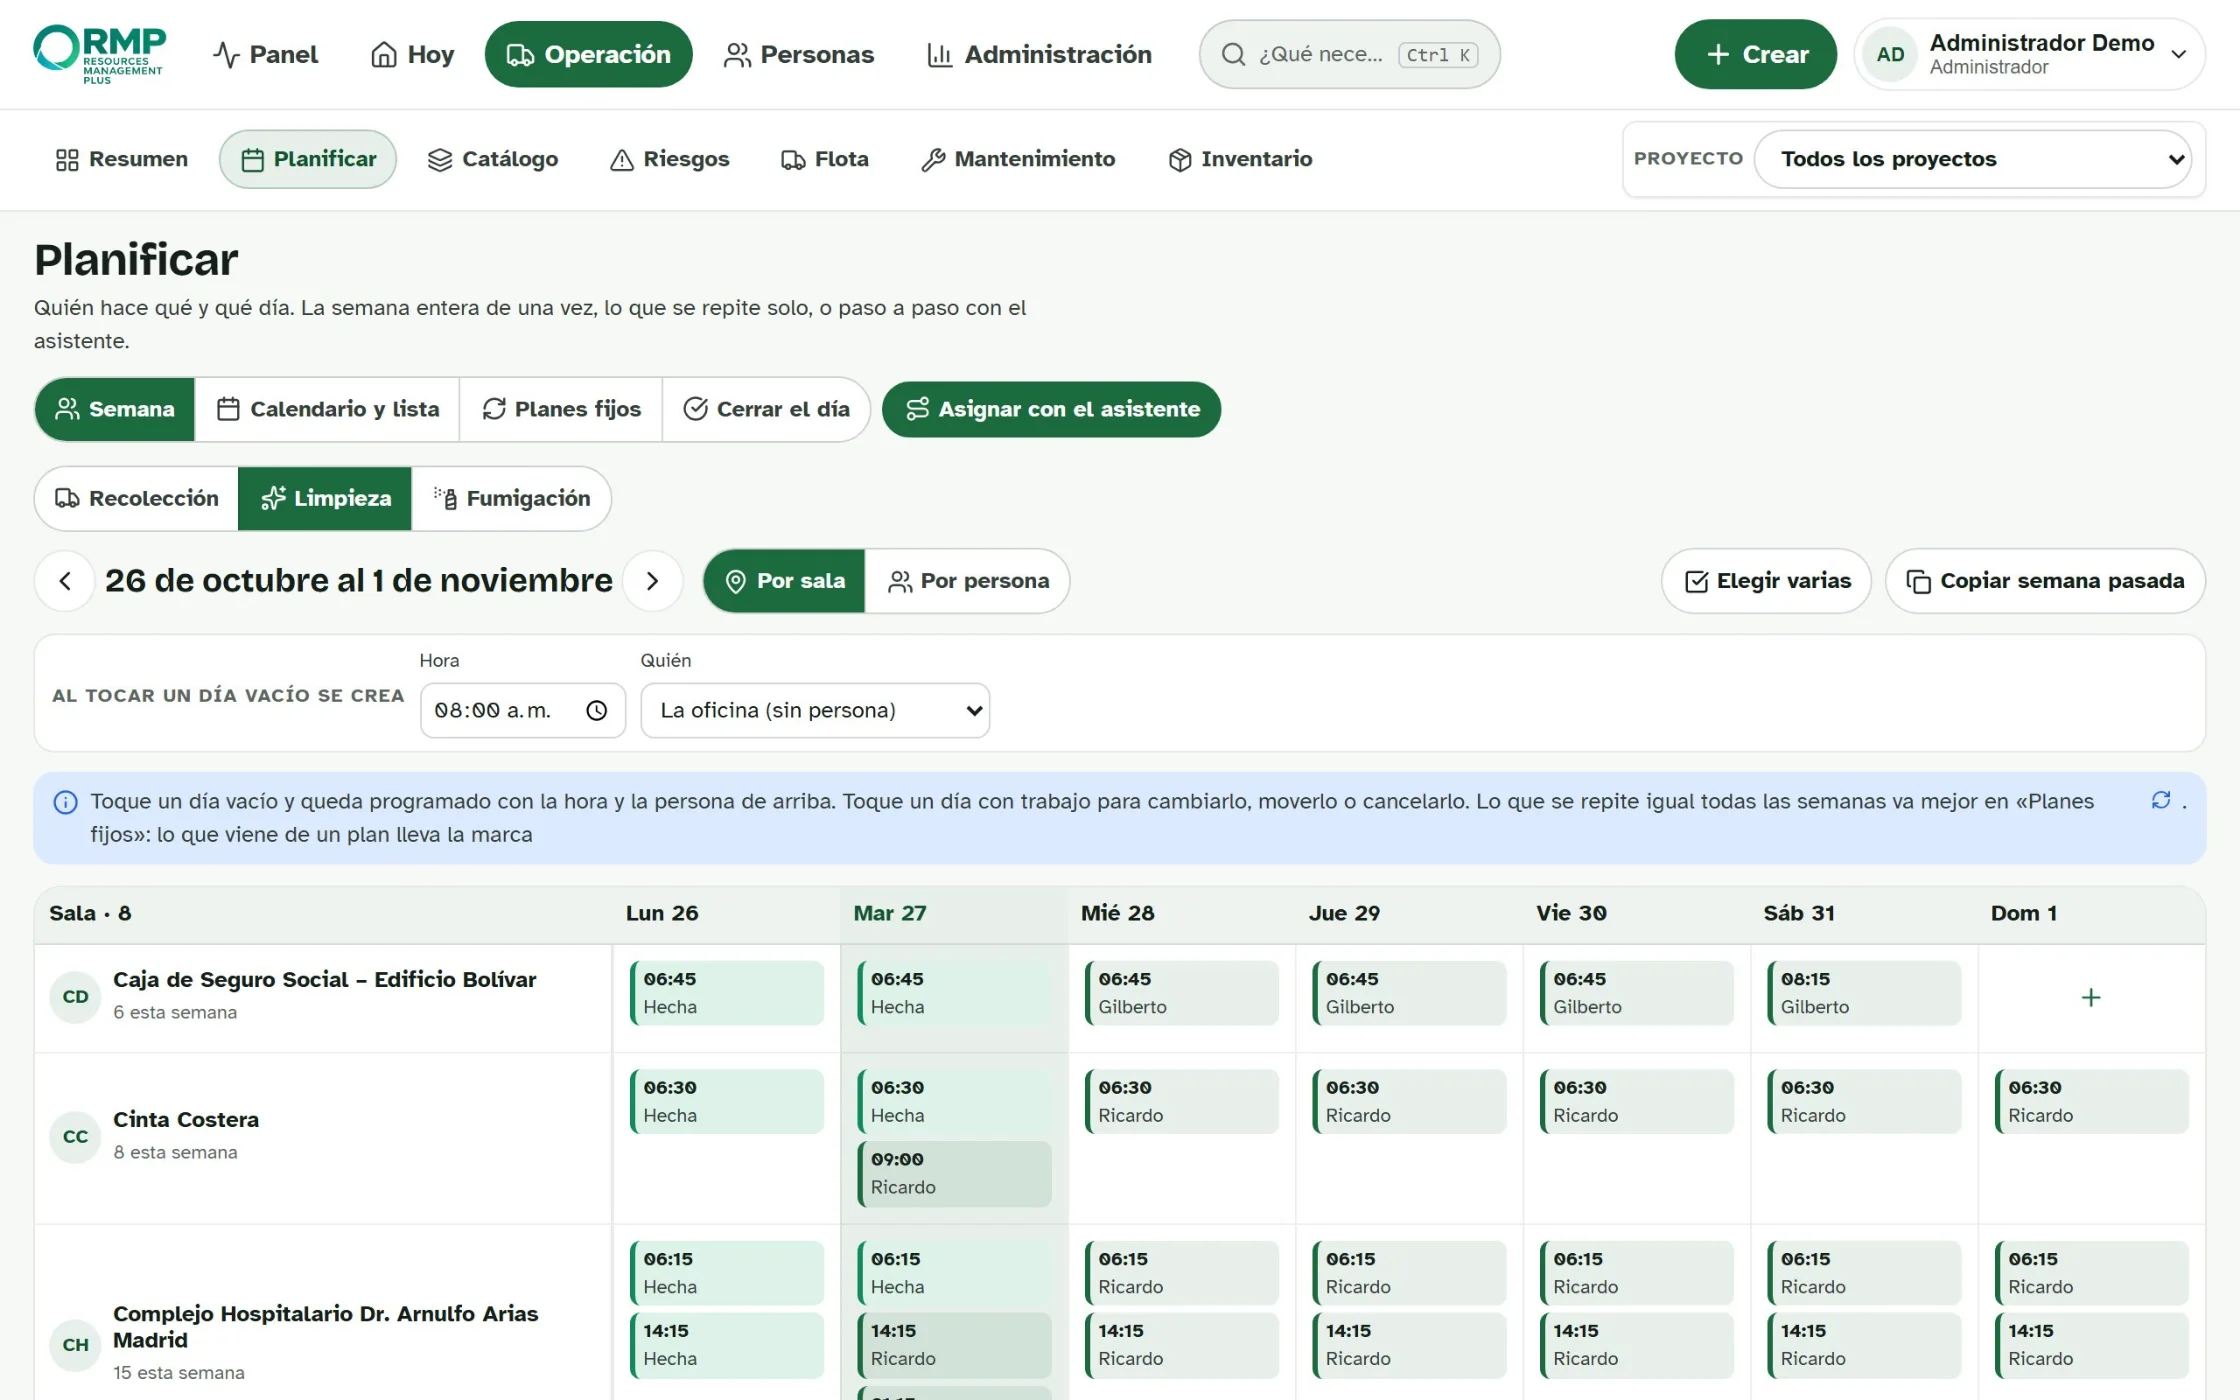
Task: Click the clock icon in the Hora field
Action: click(x=597, y=711)
